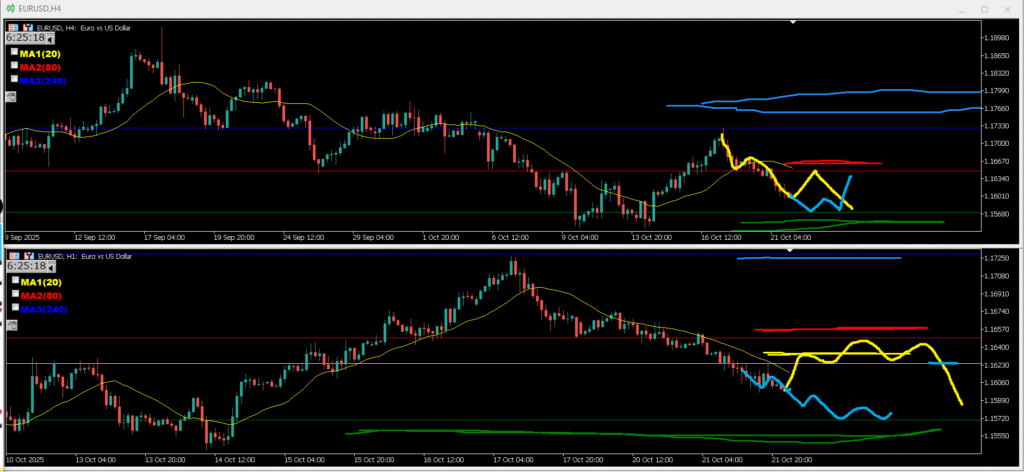Click '17 Oct 04:00' on the H1 time axis

coord(513,458)
